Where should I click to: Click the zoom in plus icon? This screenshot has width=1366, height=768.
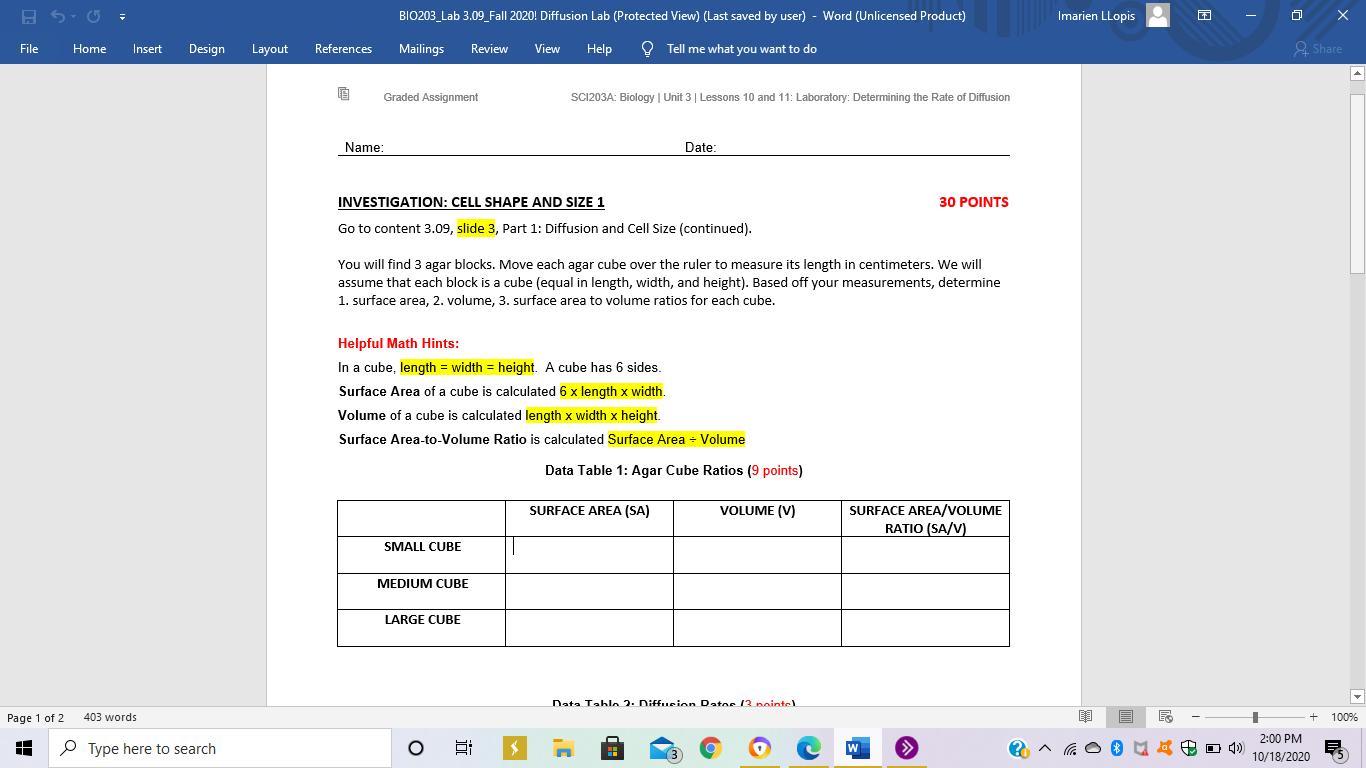(1313, 717)
